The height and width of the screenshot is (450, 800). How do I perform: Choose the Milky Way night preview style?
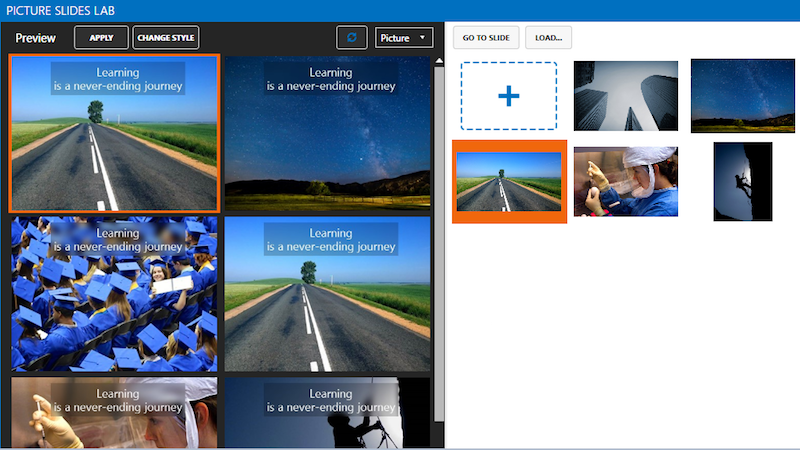327,133
